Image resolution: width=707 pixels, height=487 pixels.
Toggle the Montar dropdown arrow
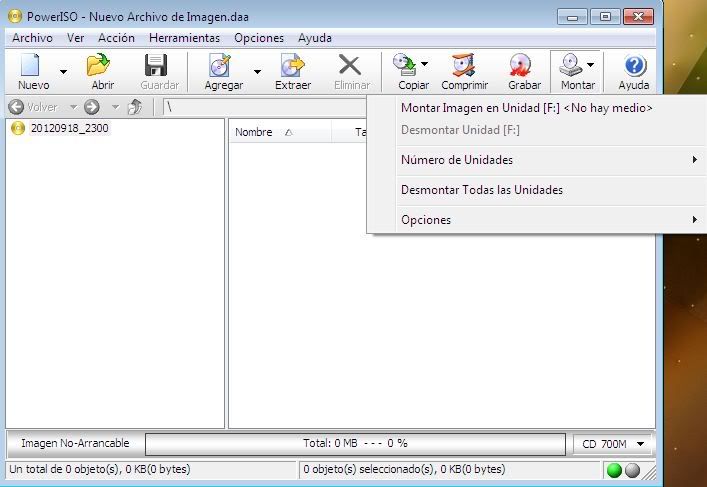pos(591,64)
